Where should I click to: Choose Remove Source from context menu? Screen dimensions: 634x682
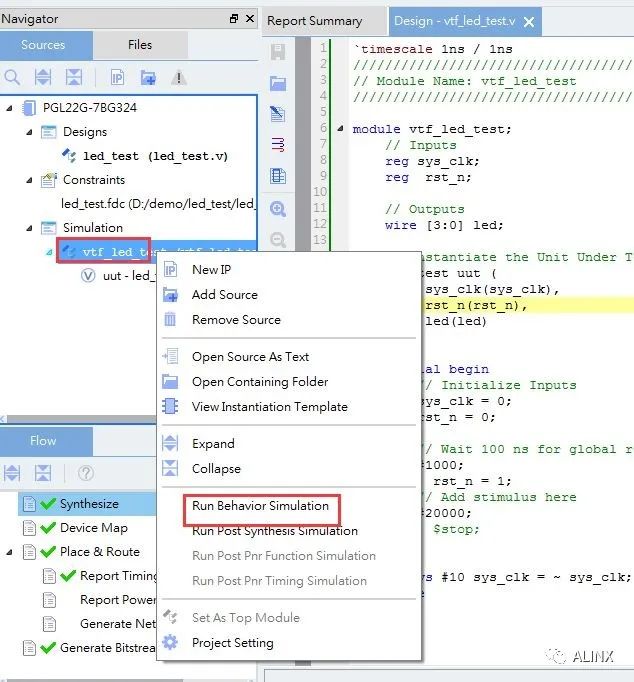[x=289, y=320]
